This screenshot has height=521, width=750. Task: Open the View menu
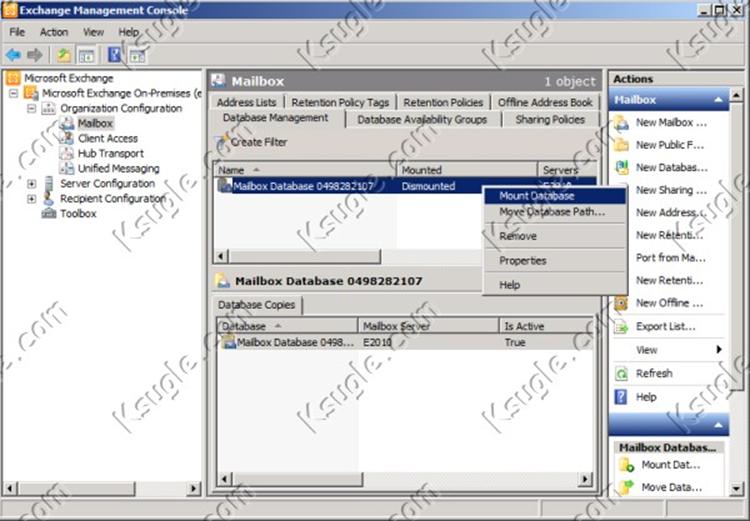[93, 32]
